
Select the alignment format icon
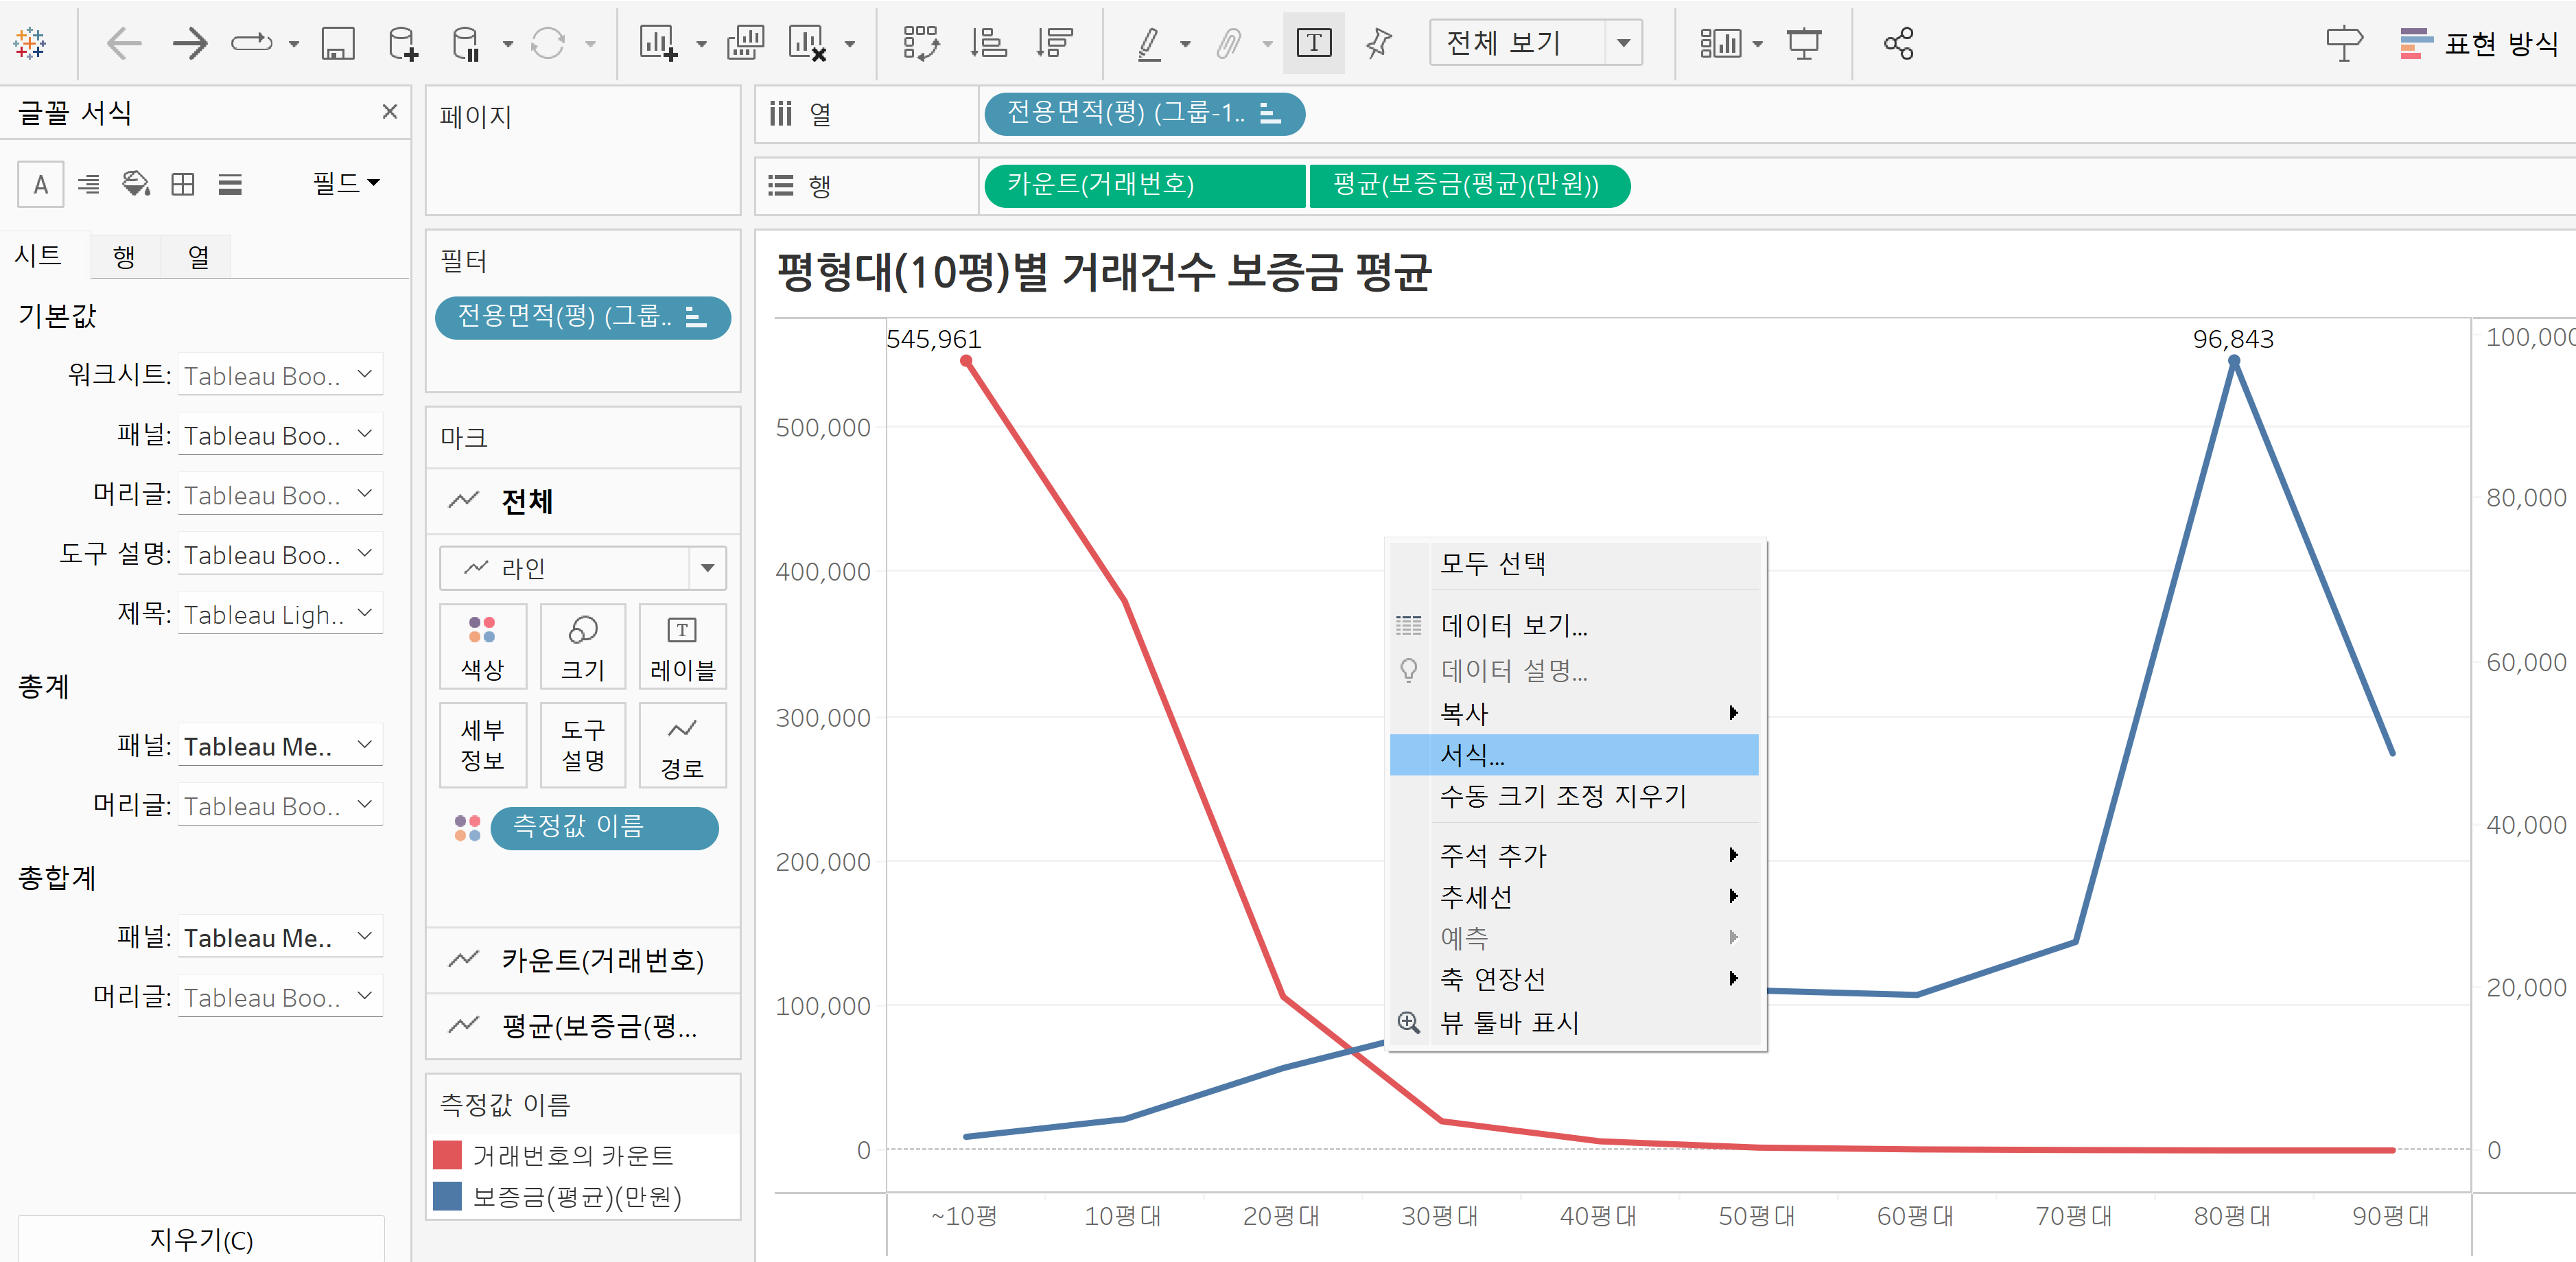pyautogui.click(x=89, y=184)
